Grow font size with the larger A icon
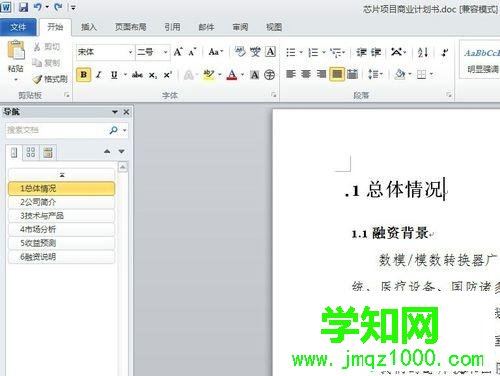This screenshot has height=376, width=500. tap(178, 52)
